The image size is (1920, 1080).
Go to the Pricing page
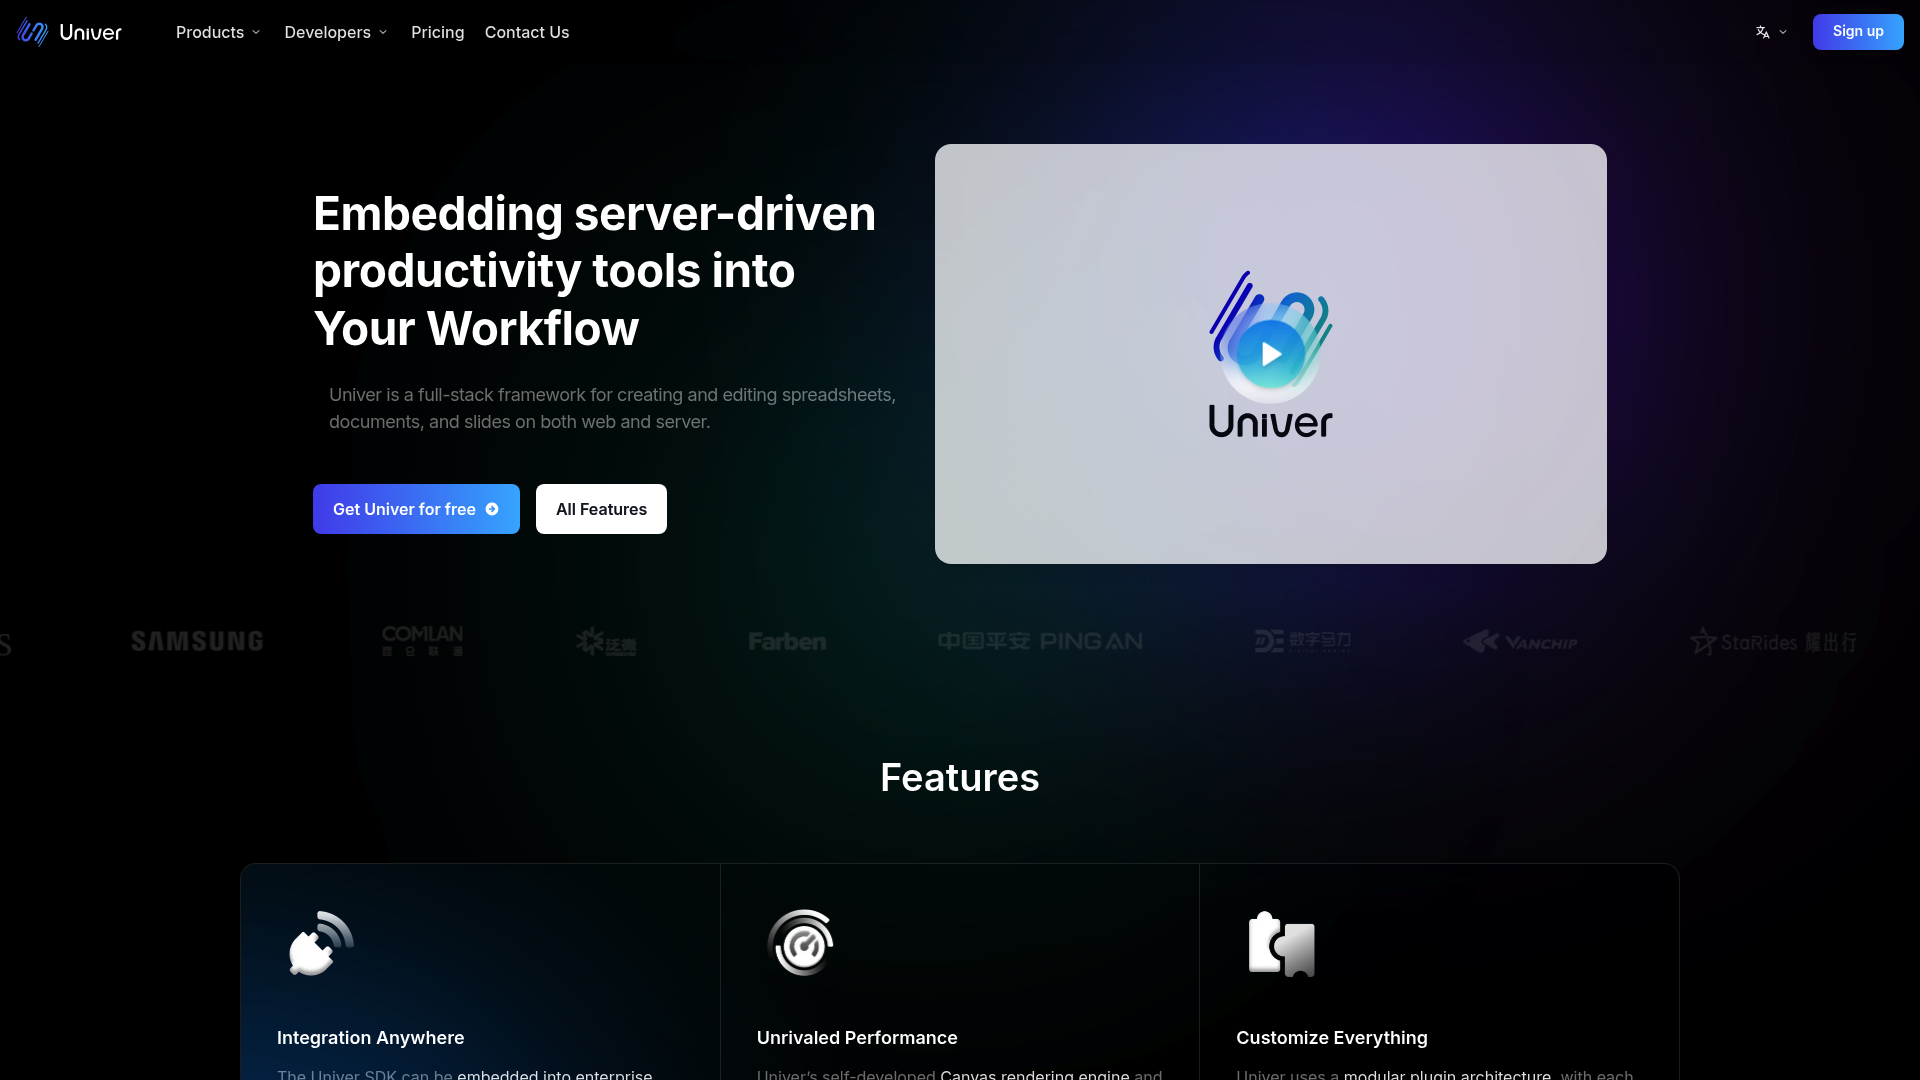pyautogui.click(x=437, y=32)
